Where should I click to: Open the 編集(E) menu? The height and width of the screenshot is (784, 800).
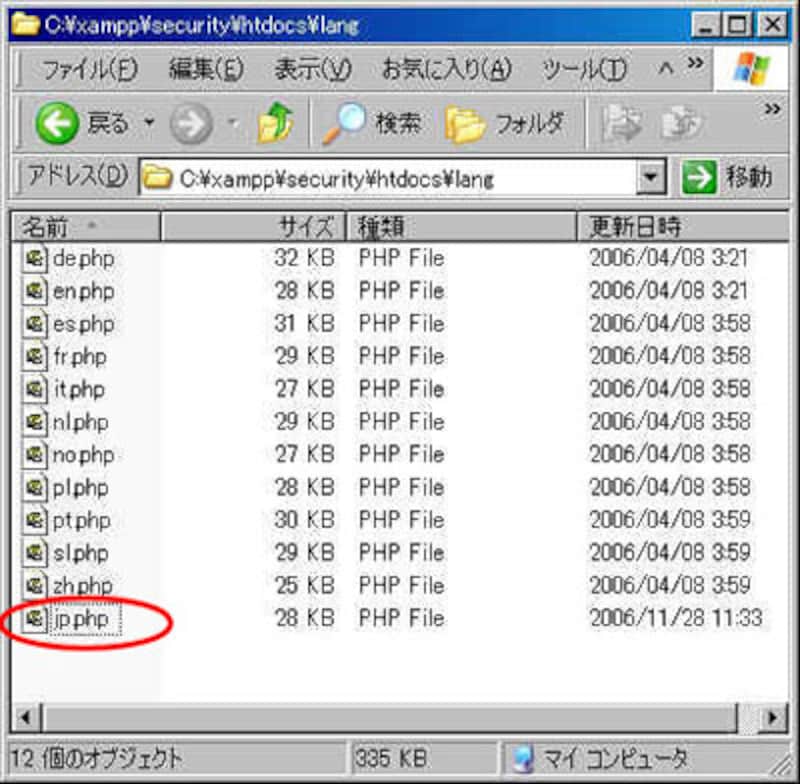206,70
